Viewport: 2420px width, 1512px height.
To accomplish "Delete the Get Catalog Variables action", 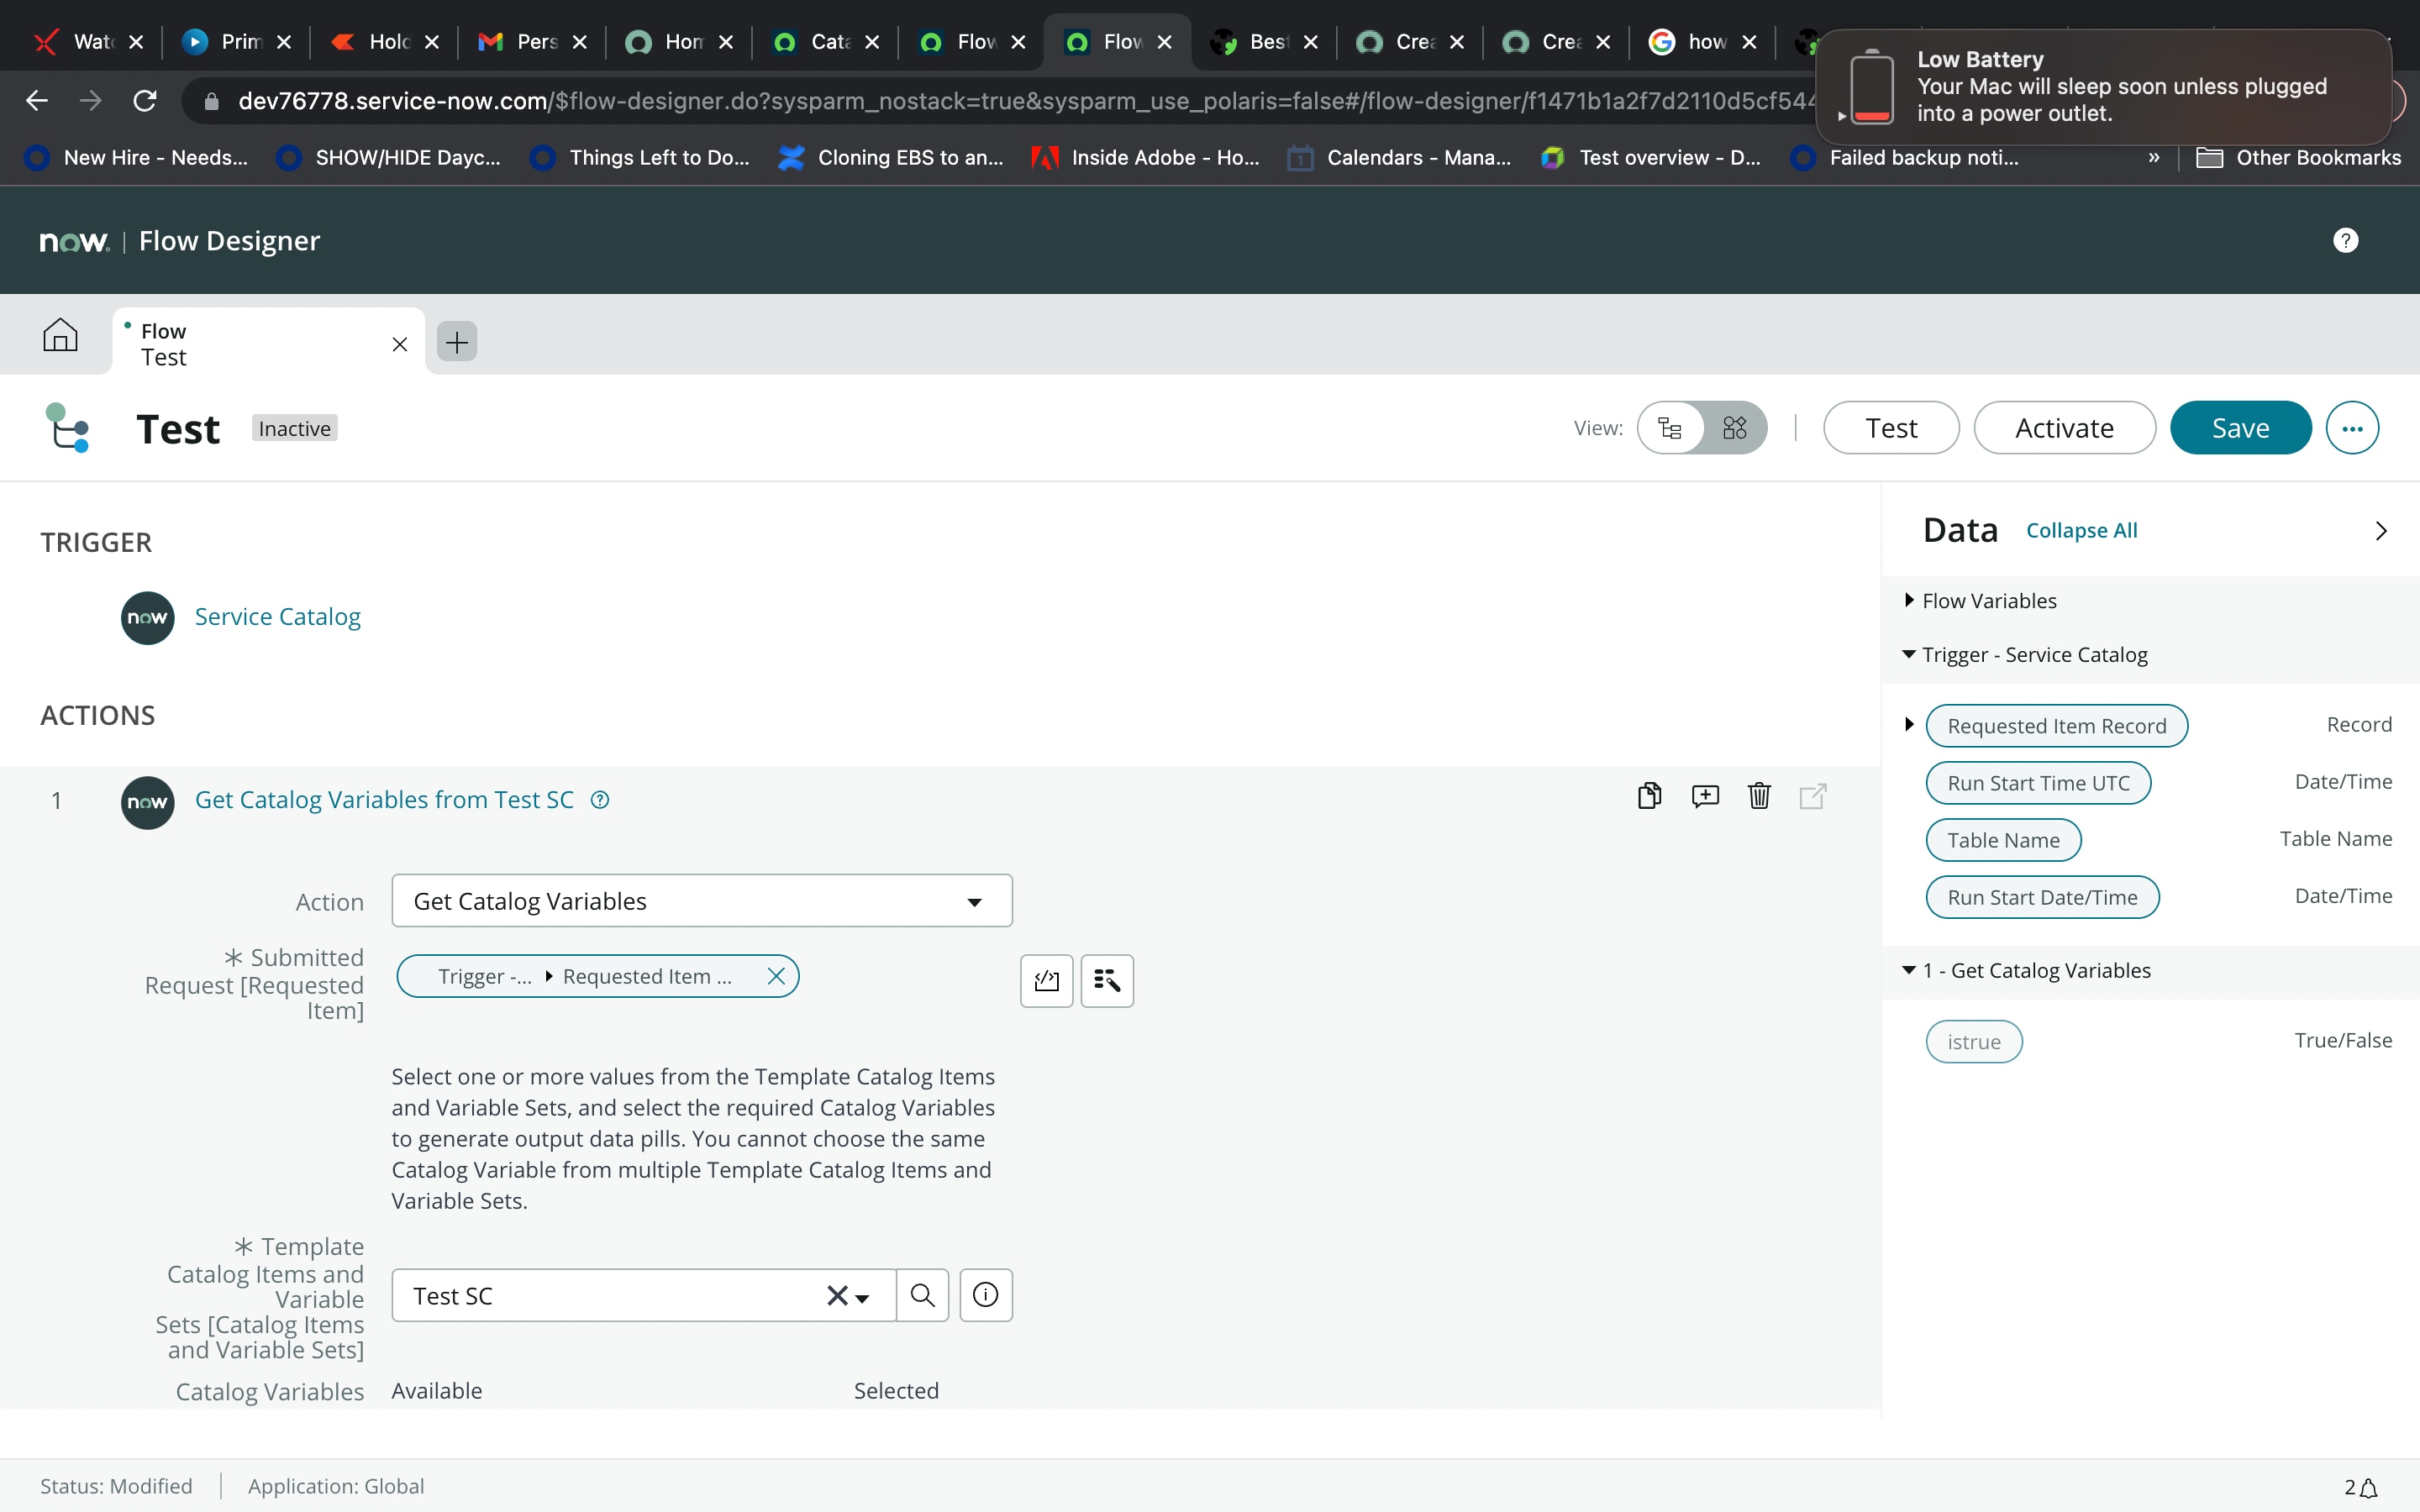I will click(1759, 795).
